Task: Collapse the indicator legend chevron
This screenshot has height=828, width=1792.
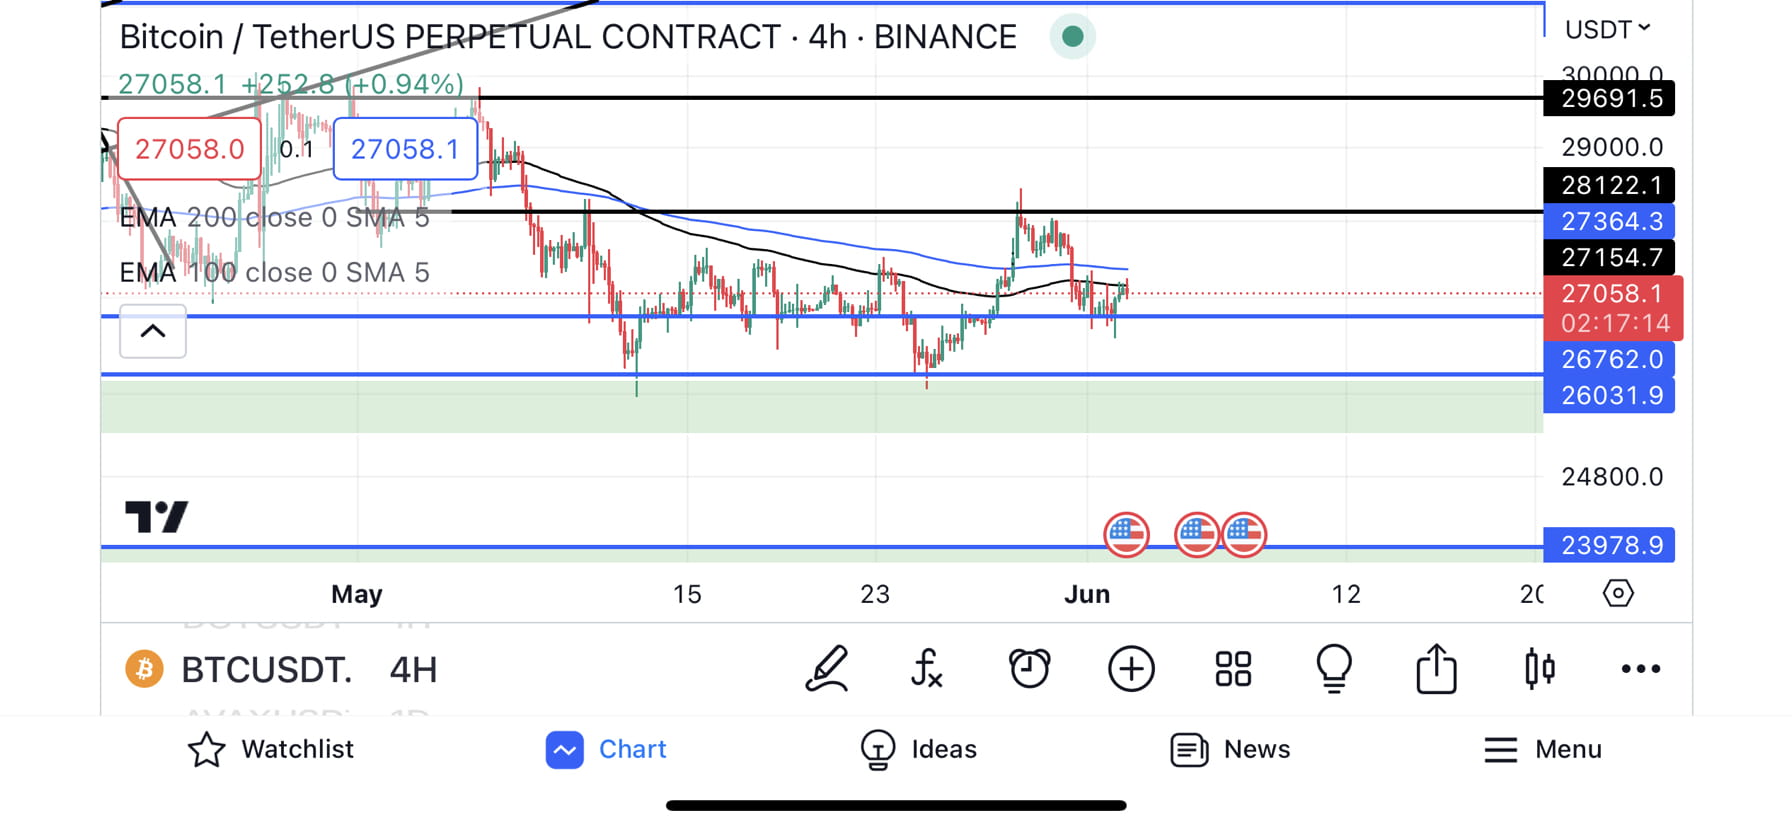Action: tap(153, 331)
